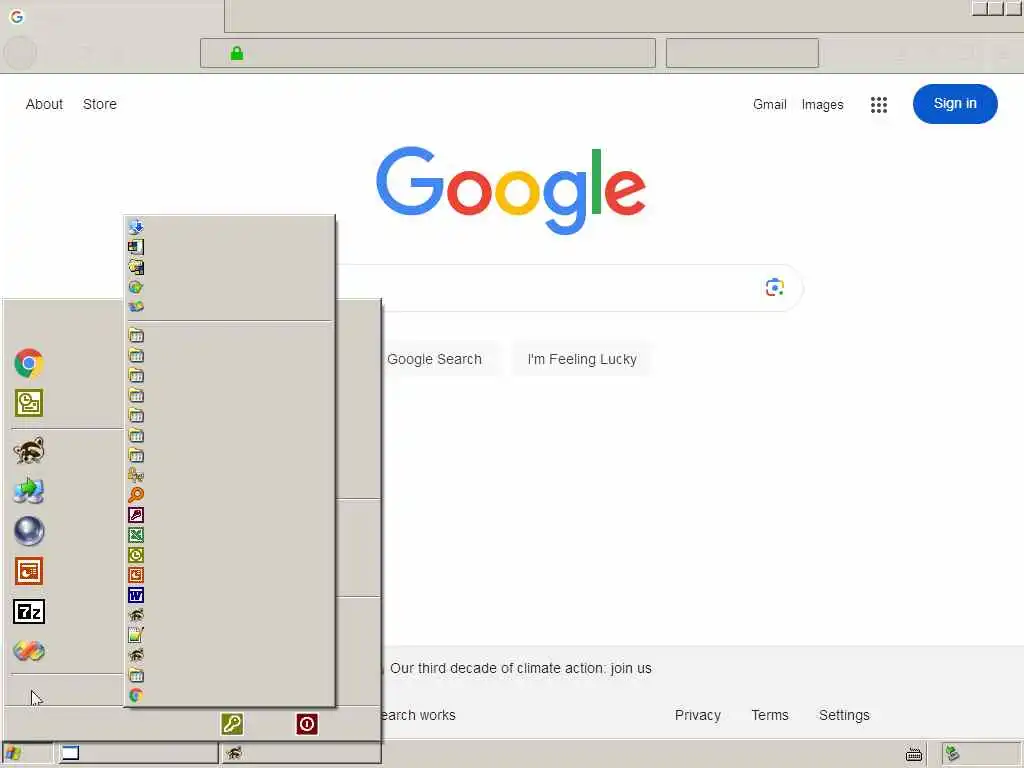
Task: Click the red Shut Down power button
Action: 307,724
